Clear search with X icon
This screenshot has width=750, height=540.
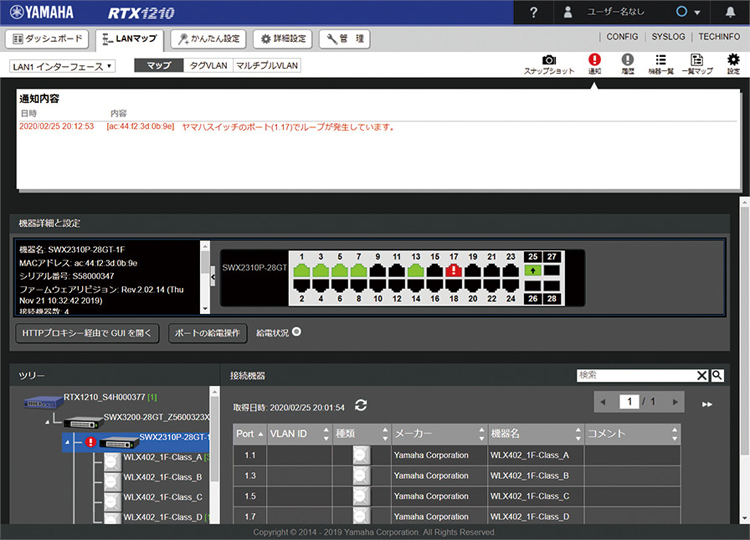702,375
